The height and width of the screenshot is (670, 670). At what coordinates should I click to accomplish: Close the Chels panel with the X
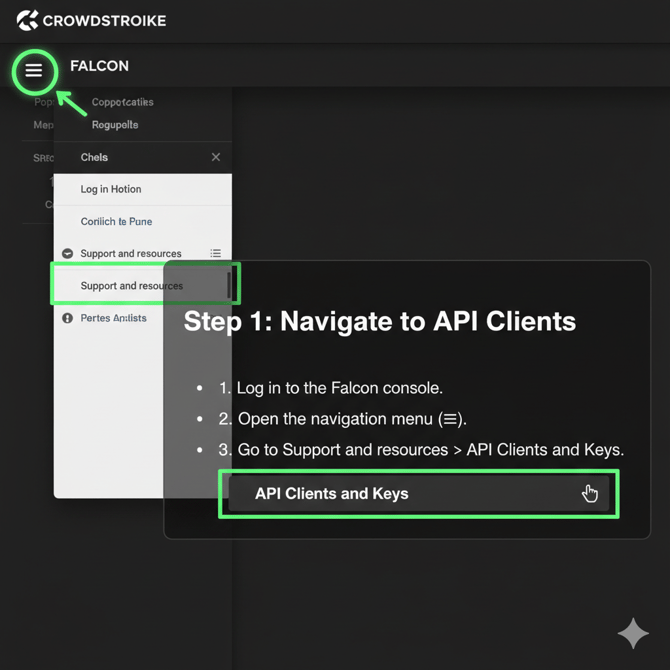[215, 157]
